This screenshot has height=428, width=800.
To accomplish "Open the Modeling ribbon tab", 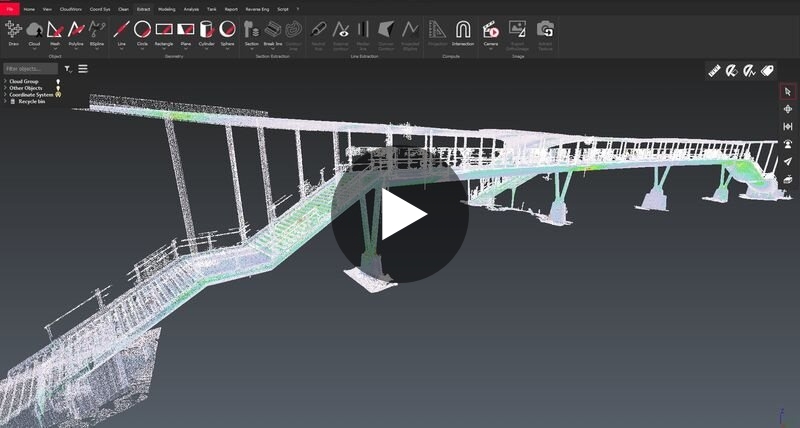I will click(166, 8).
